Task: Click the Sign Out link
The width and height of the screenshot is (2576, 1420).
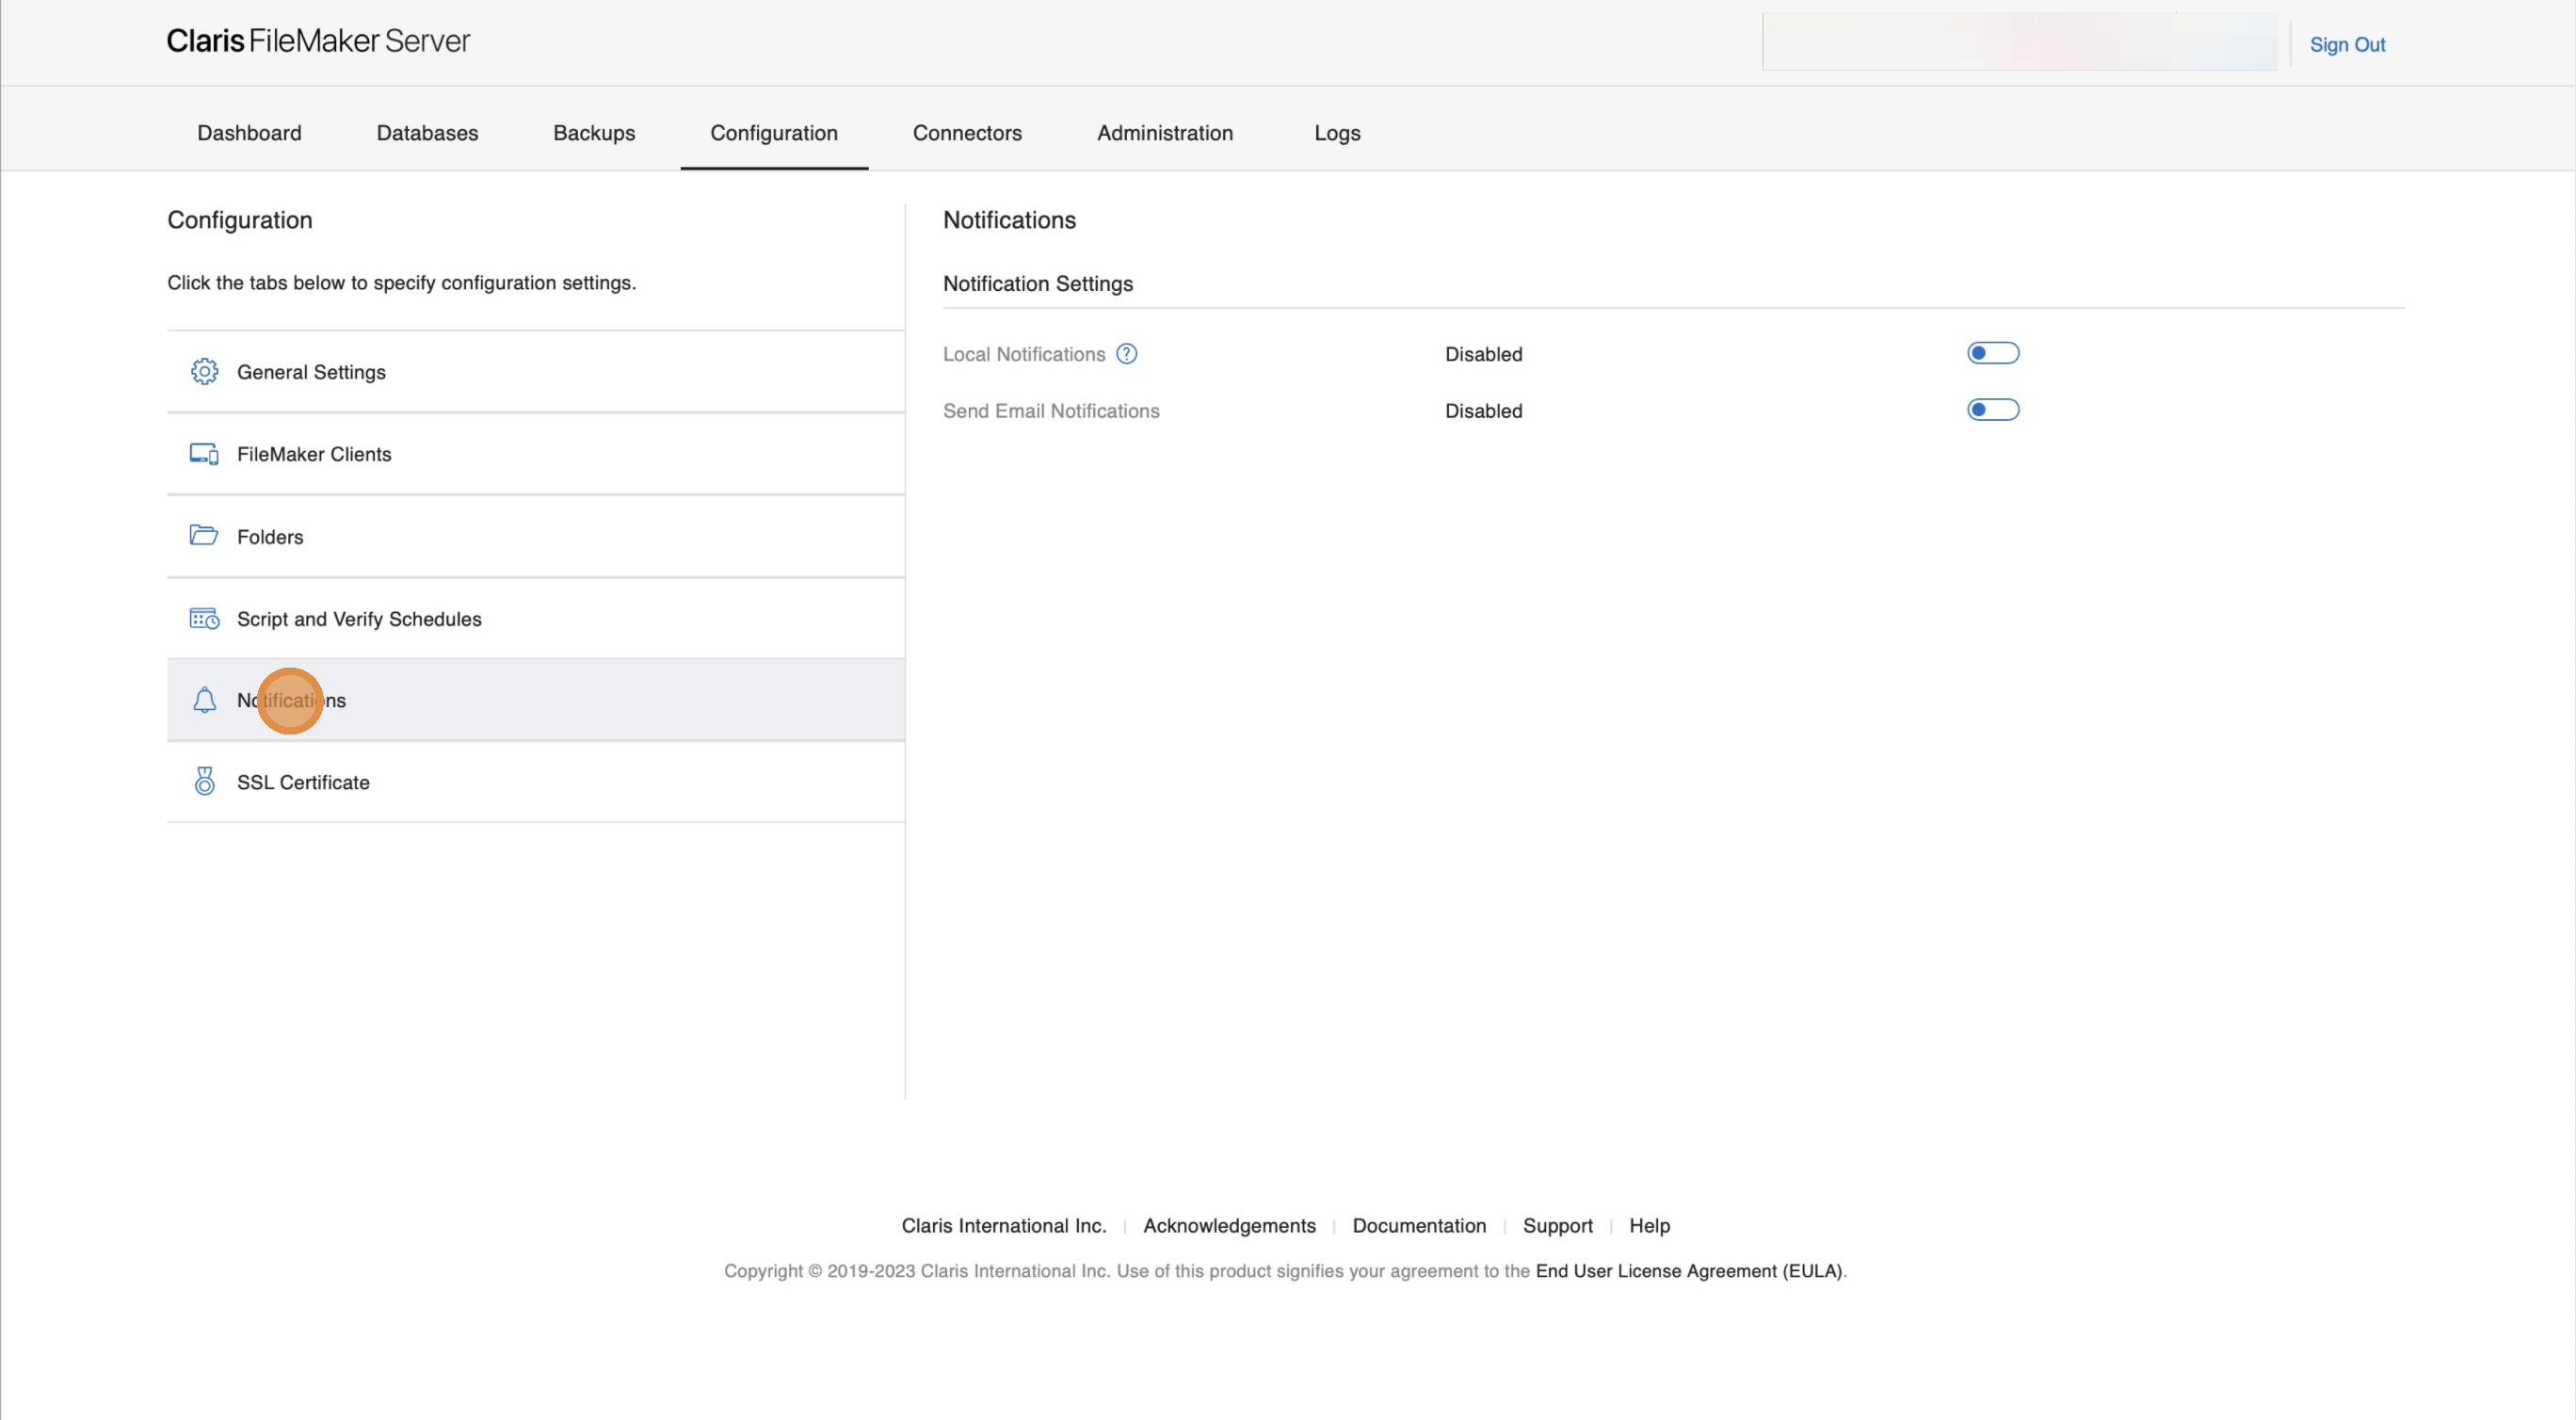Action: [x=2348, y=44]
